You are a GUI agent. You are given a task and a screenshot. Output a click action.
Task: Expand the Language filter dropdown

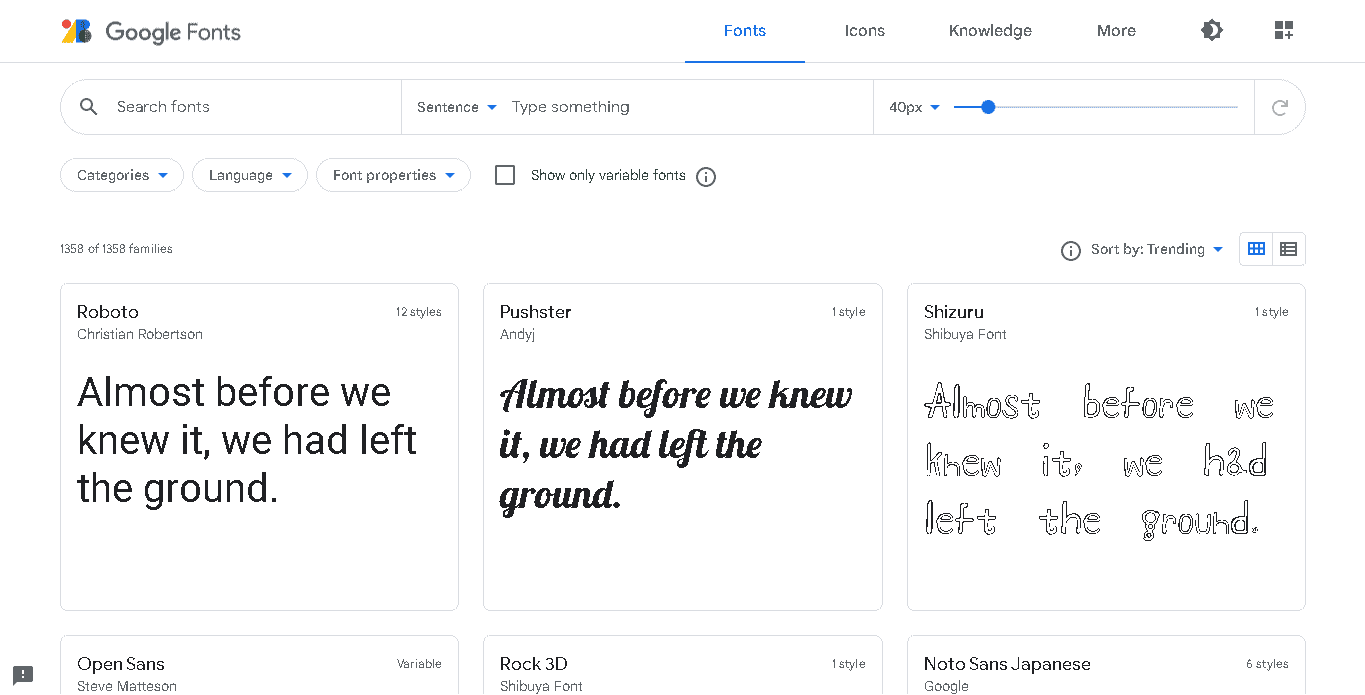250,176
